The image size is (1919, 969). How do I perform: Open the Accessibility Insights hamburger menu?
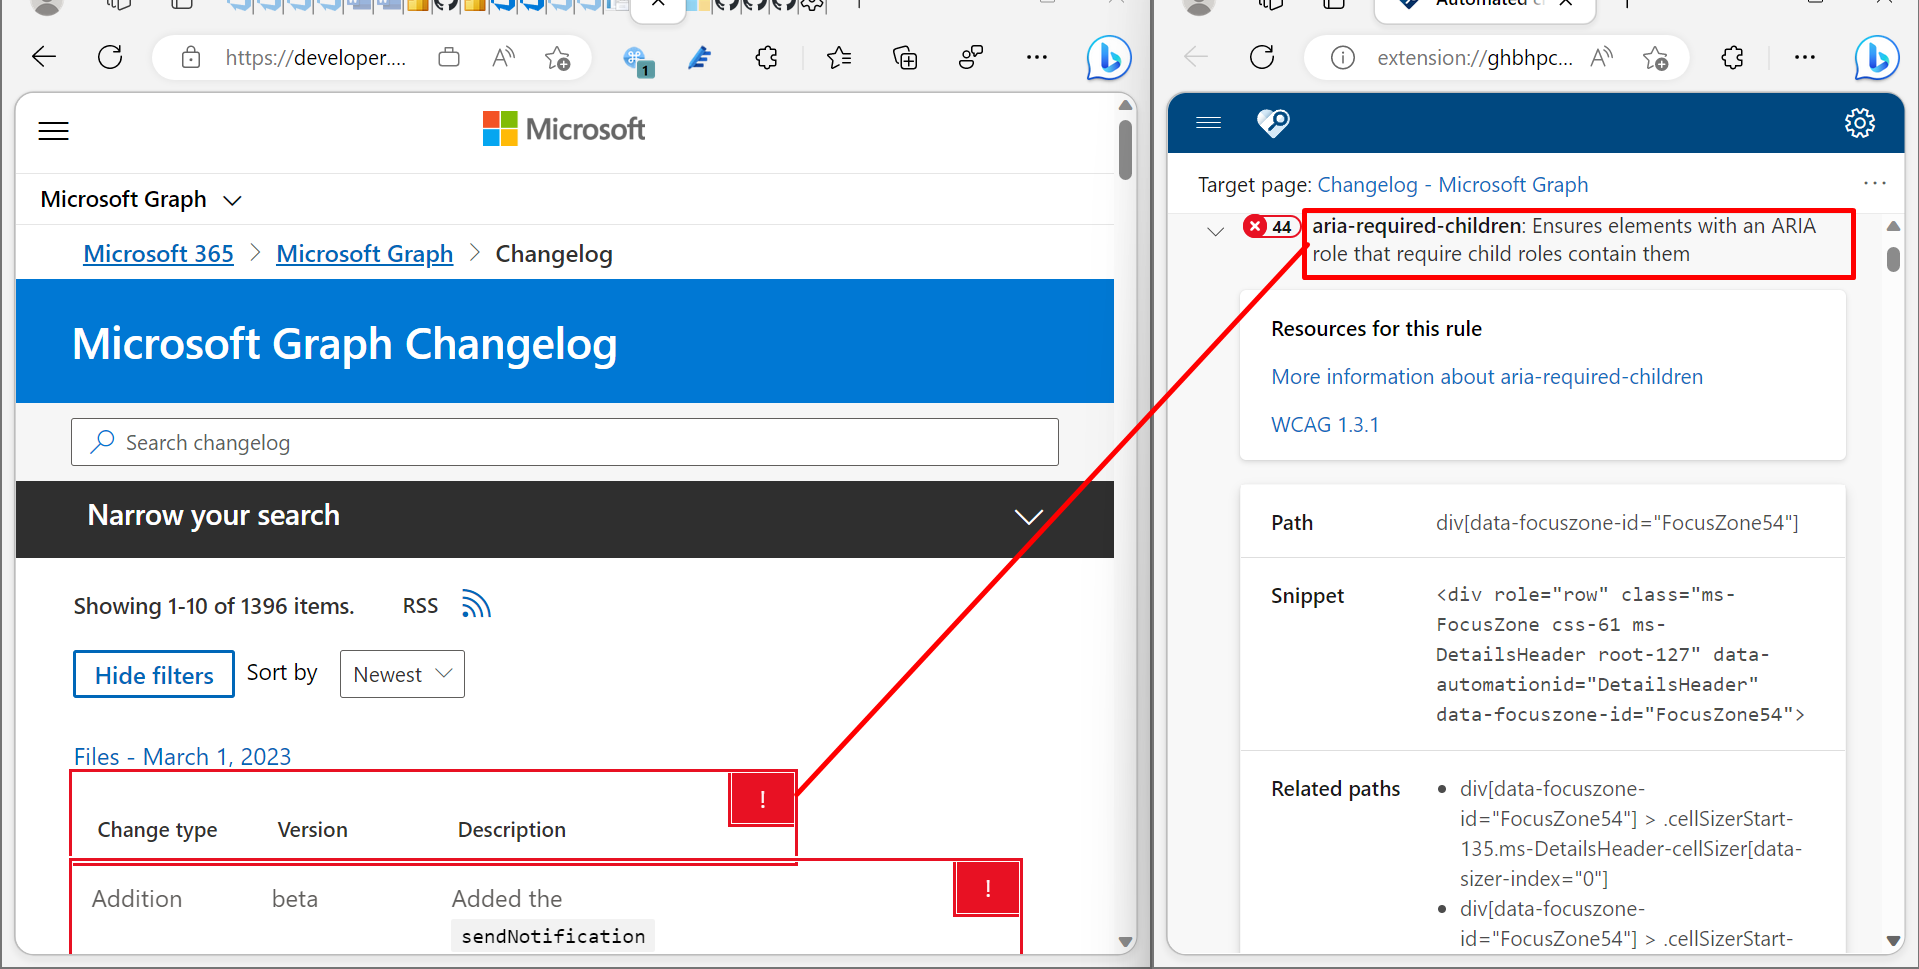1207,123
